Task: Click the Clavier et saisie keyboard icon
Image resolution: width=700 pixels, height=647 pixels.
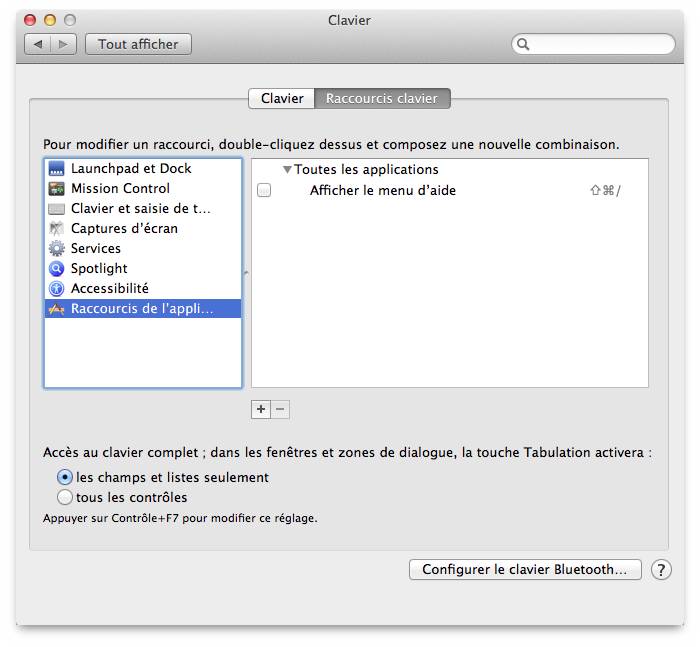Action: pos(56,209)
